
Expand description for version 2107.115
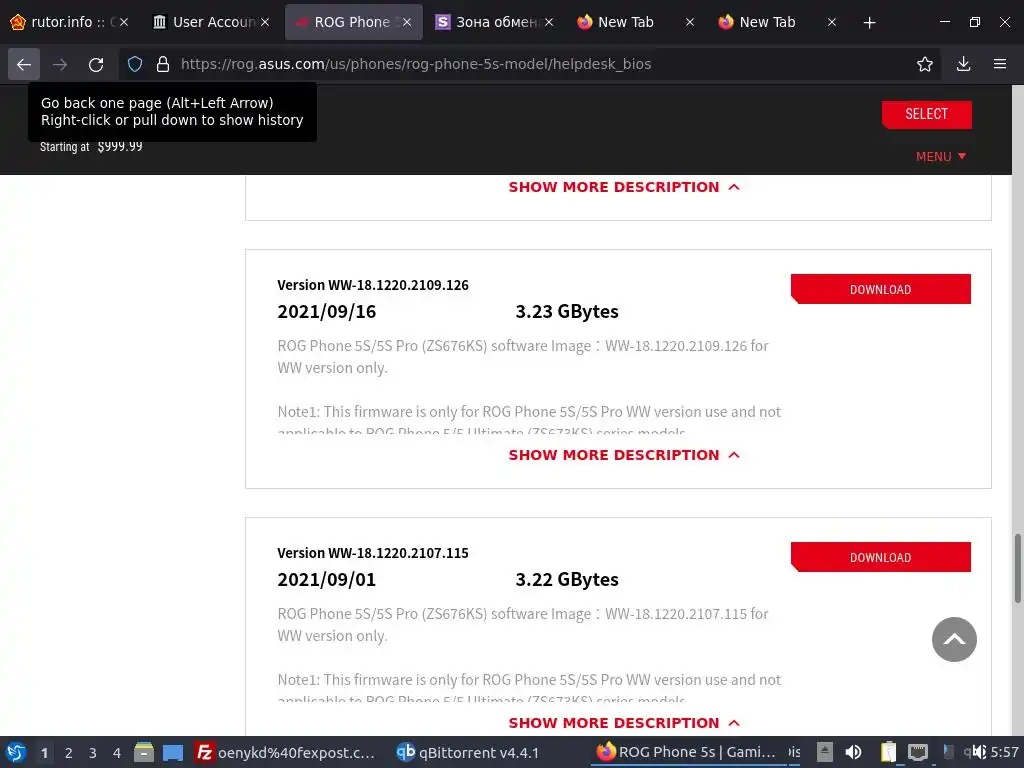624,723
